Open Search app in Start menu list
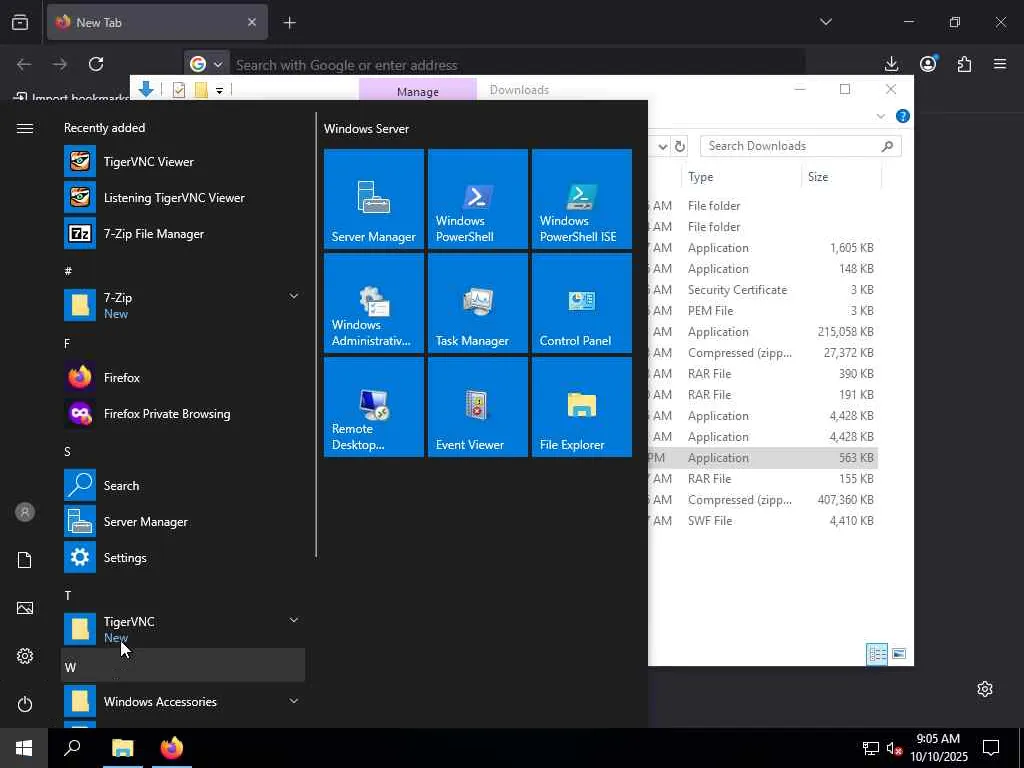Viewport: 1024px width, 768px height. [183, 485]
